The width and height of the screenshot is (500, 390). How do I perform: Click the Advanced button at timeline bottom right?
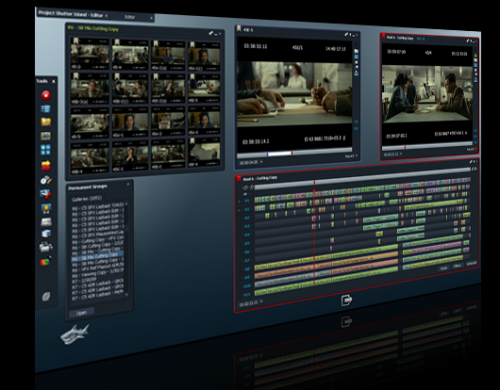(472, 263)
